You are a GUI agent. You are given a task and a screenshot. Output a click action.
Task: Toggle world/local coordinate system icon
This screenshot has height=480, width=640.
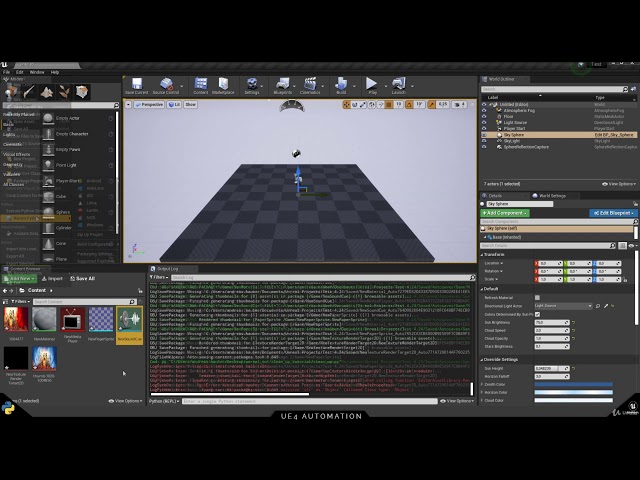click(372, 105)
